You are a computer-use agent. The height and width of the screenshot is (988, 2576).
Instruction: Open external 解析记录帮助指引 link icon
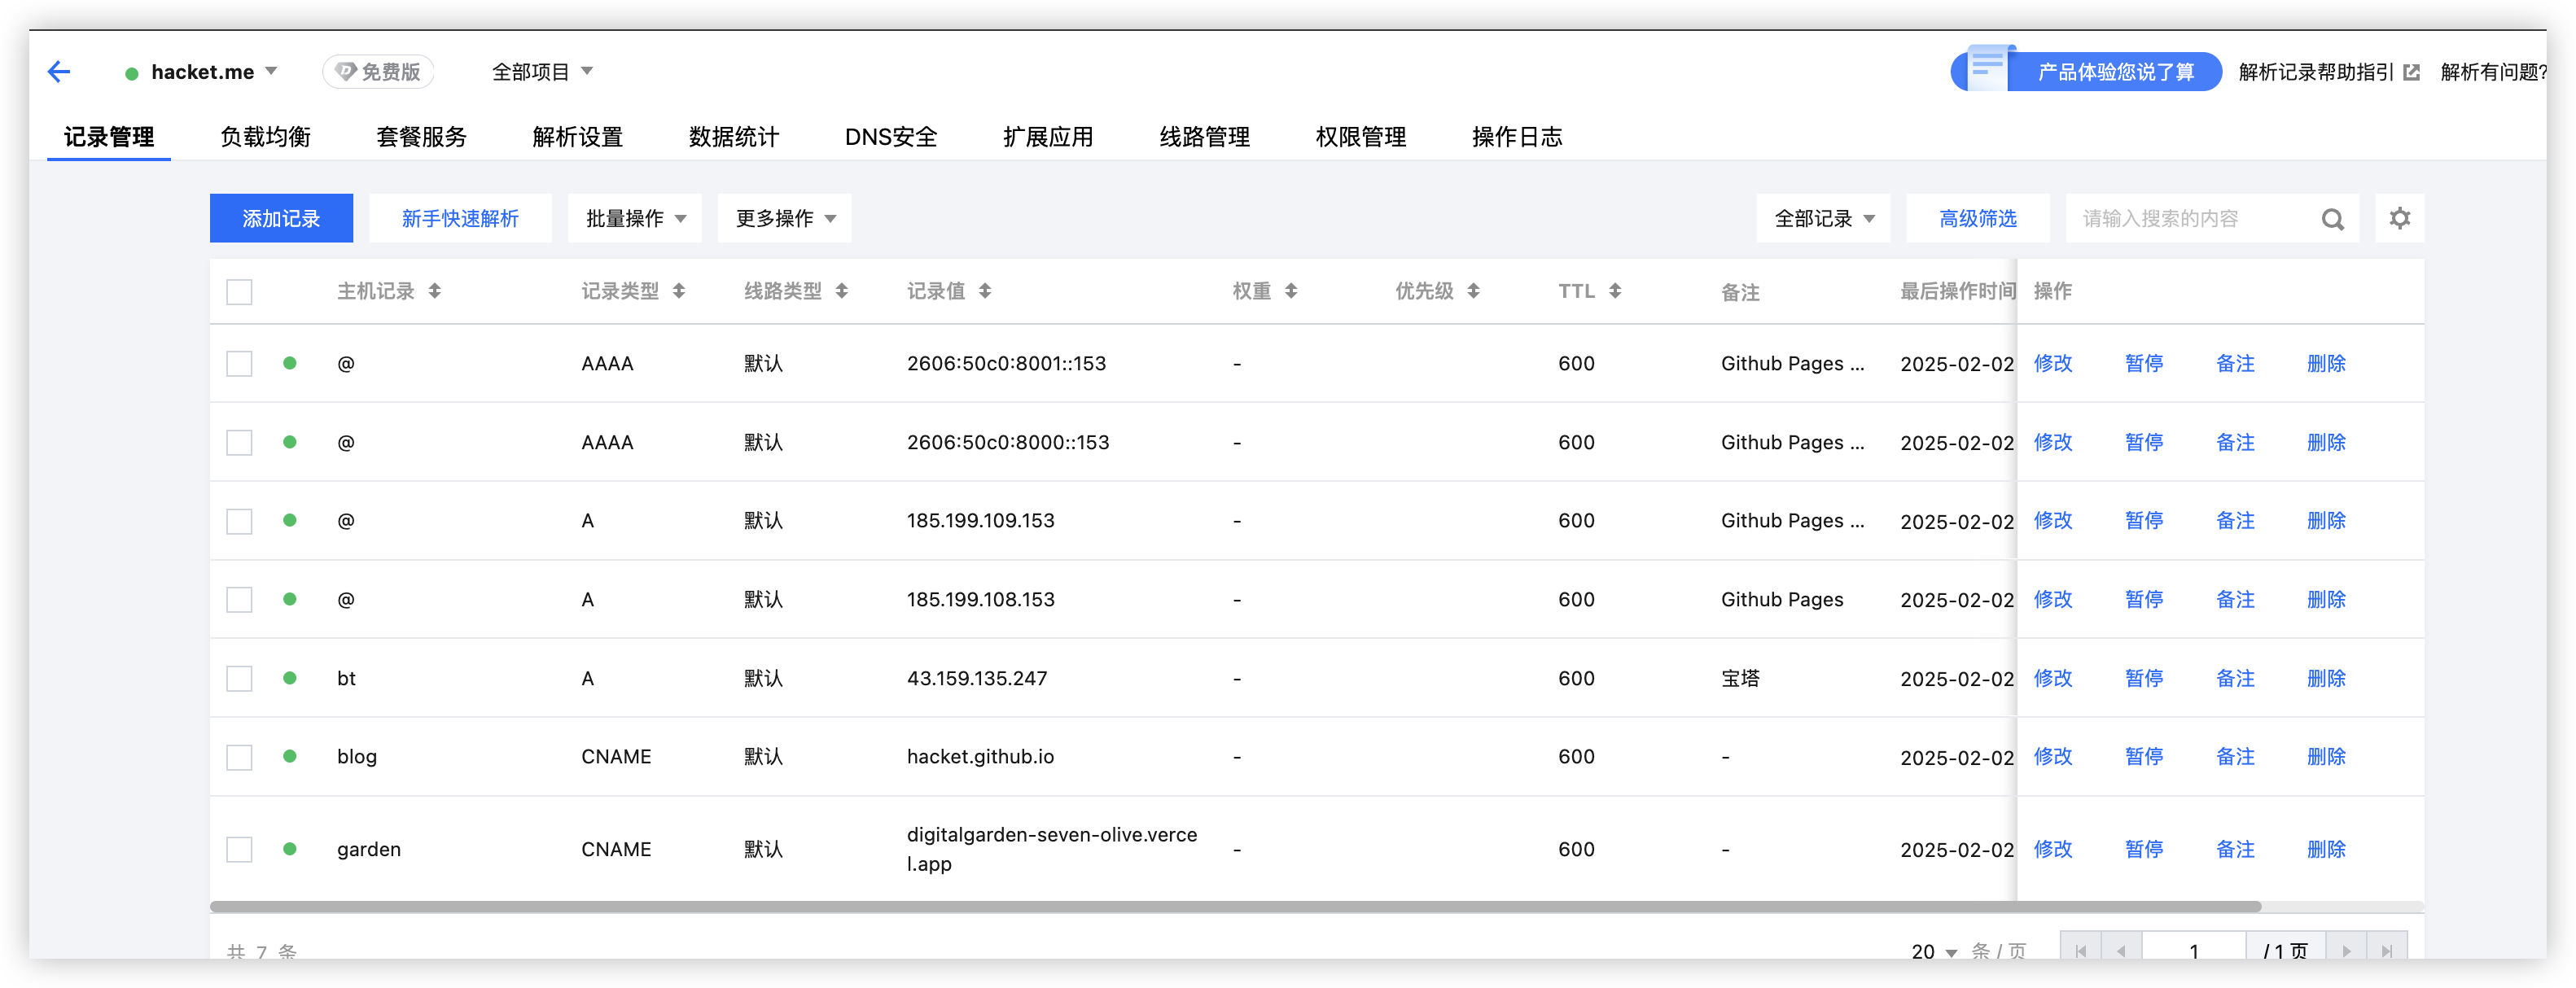click(x=2411, y=72)
